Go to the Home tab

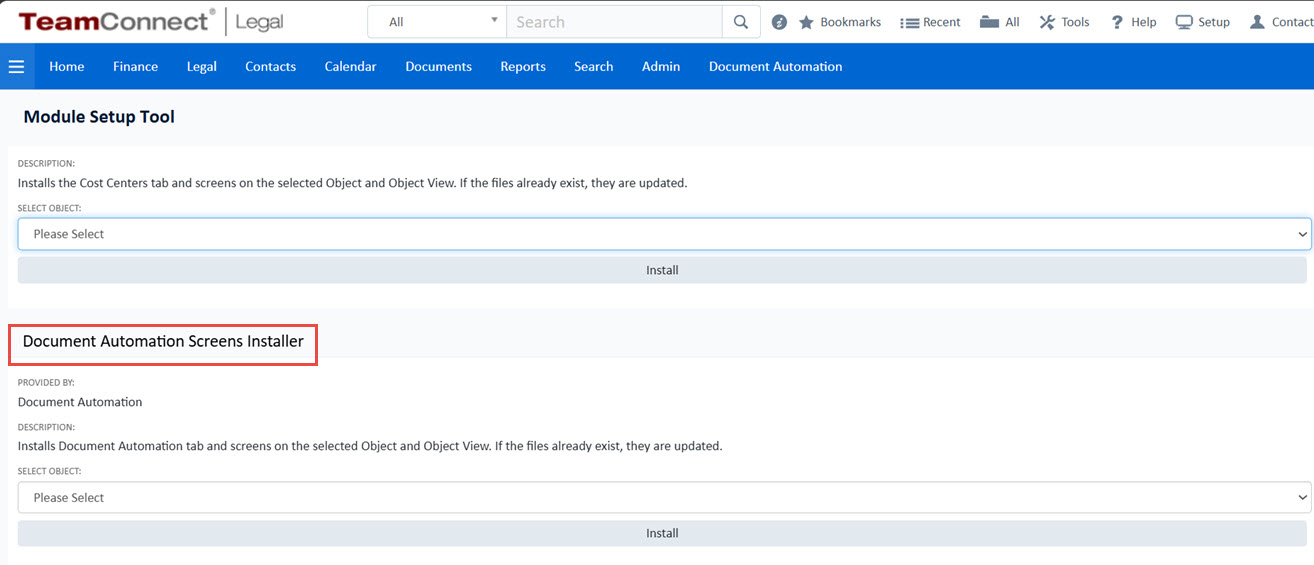(x=67, y=67)
